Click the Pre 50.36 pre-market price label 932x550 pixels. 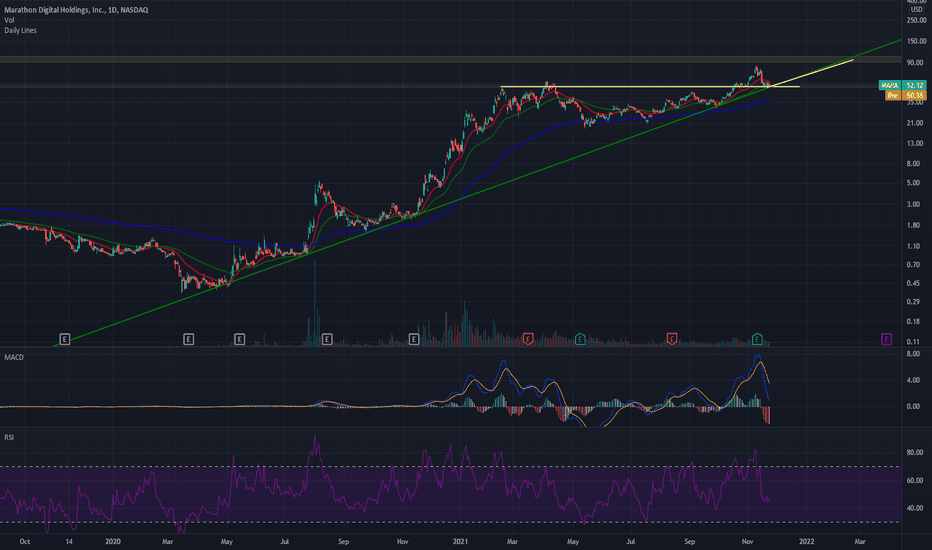pyautogui.click(x=905, y=95)
